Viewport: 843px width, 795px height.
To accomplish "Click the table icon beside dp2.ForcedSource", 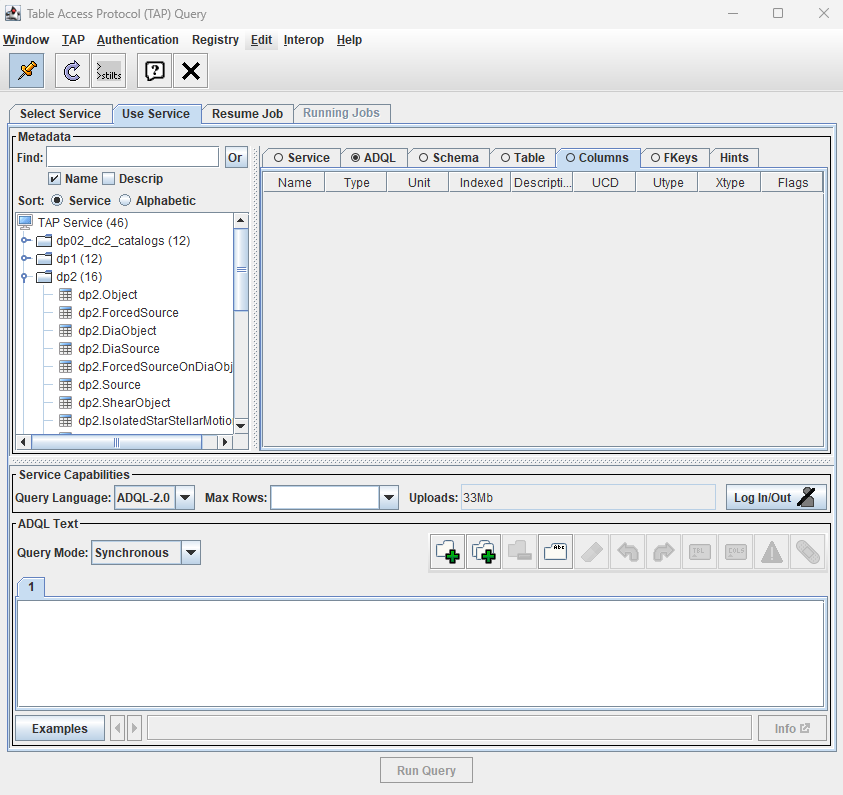I will (x=65, y=313).
